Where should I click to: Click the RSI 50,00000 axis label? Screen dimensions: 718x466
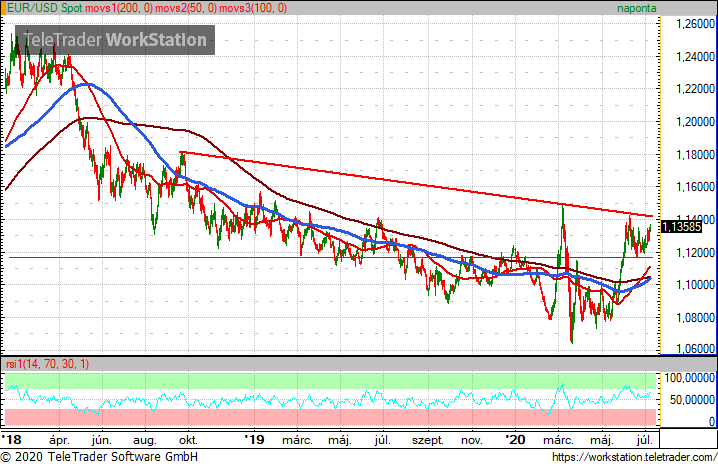pyautogui.click(x=692, y=400)
